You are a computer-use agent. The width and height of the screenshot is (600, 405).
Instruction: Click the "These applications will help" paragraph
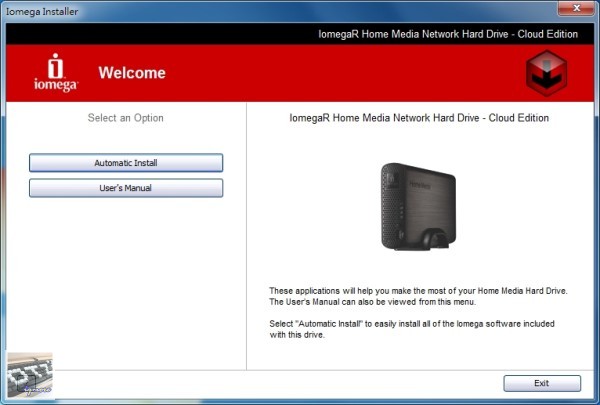(x=418, y=296)
